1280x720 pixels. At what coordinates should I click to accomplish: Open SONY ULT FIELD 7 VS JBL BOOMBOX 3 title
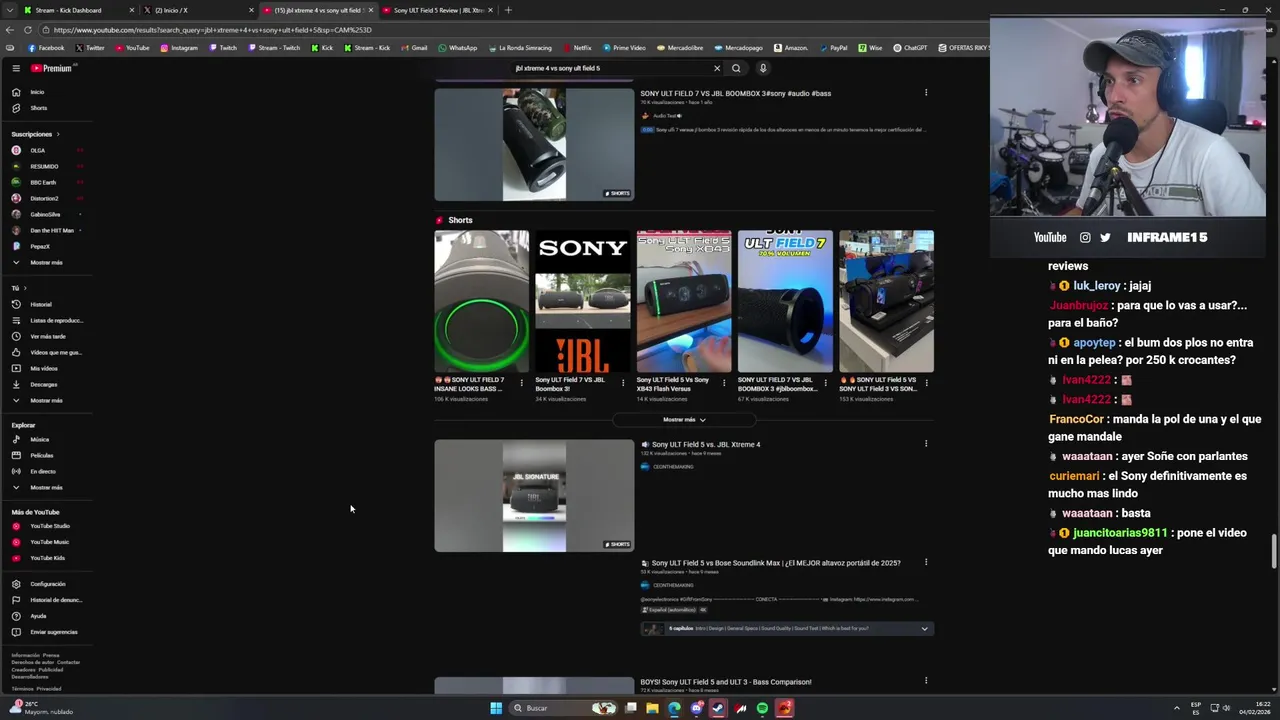736,93
